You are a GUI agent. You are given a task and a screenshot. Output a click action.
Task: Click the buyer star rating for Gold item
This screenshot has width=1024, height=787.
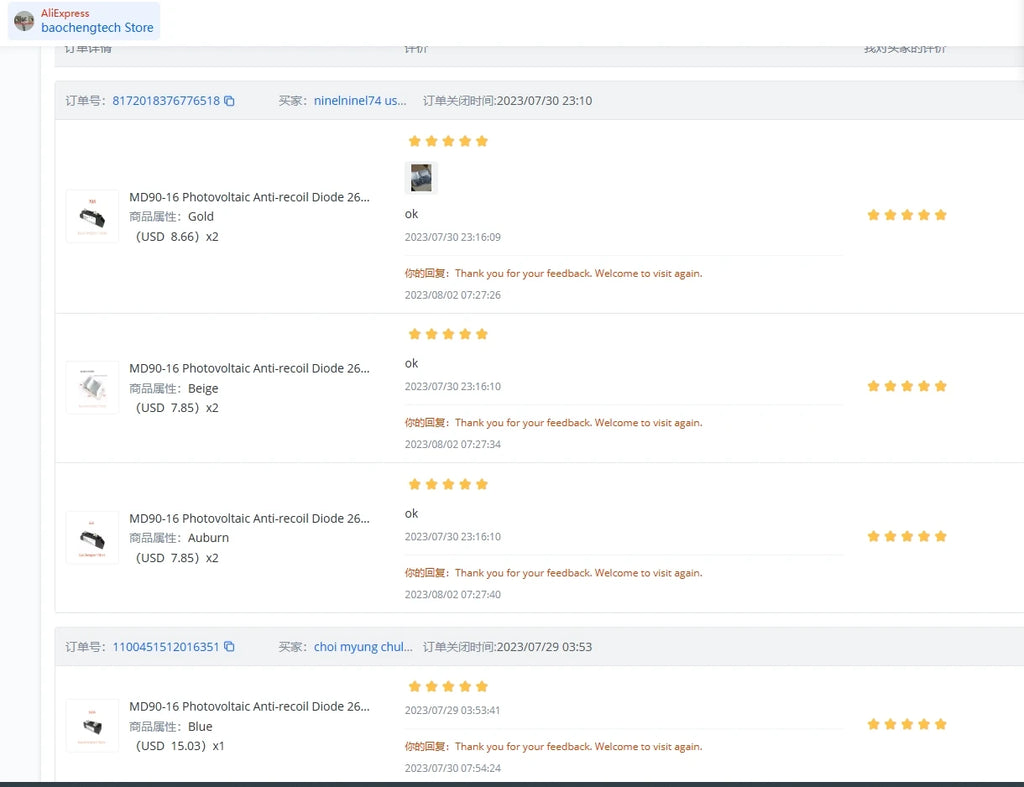448,141
